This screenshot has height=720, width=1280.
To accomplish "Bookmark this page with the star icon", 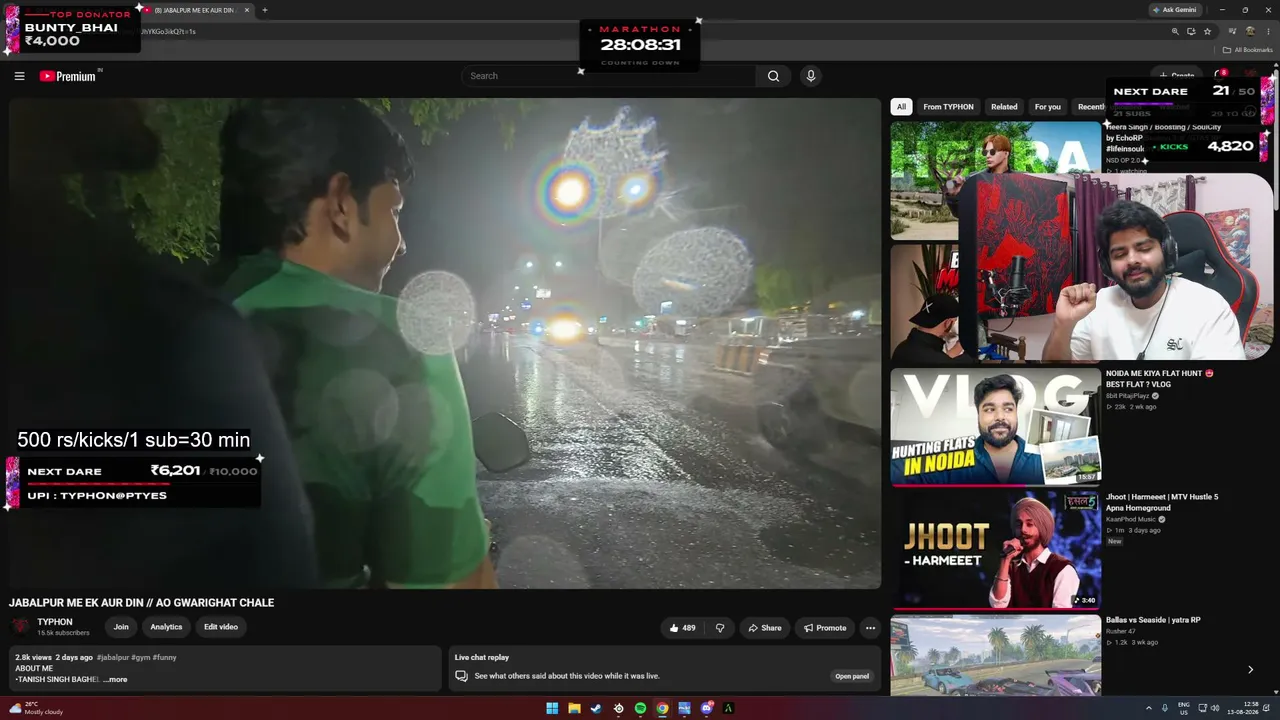I will [x=1207, y=31].
